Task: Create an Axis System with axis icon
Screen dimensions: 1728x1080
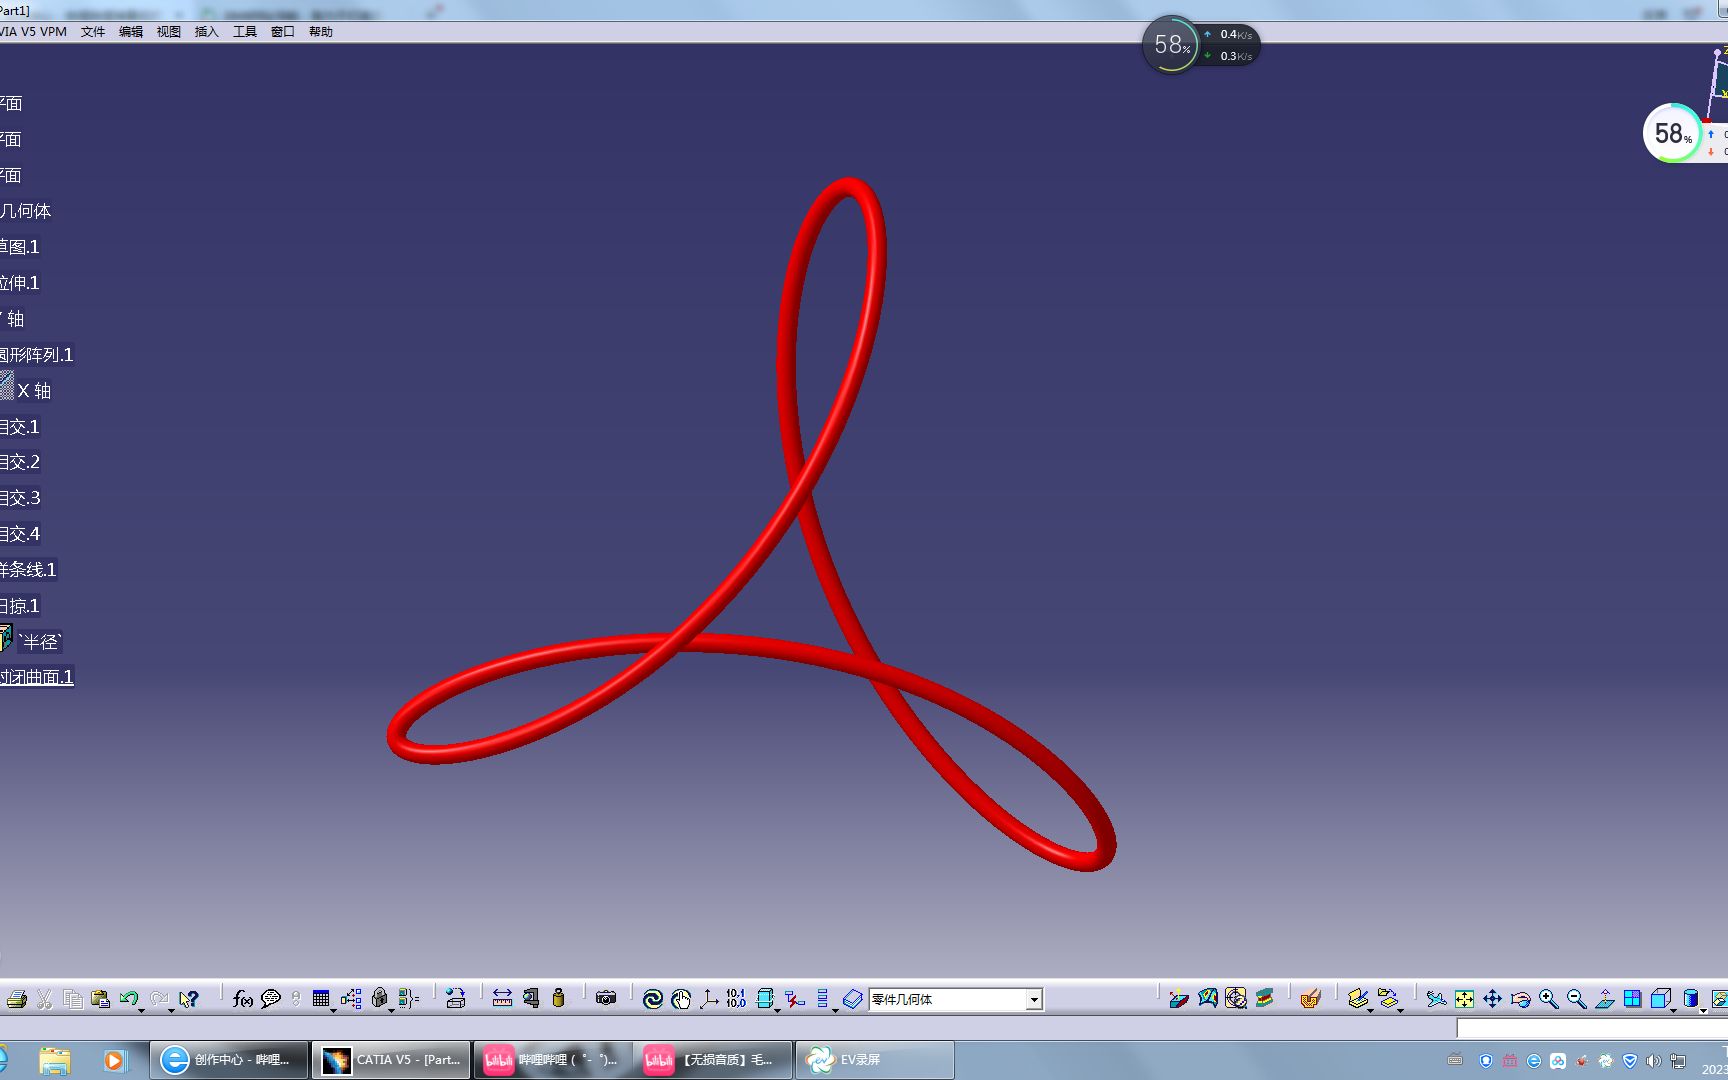Action: pyautogui.click(x=709, y=999)
